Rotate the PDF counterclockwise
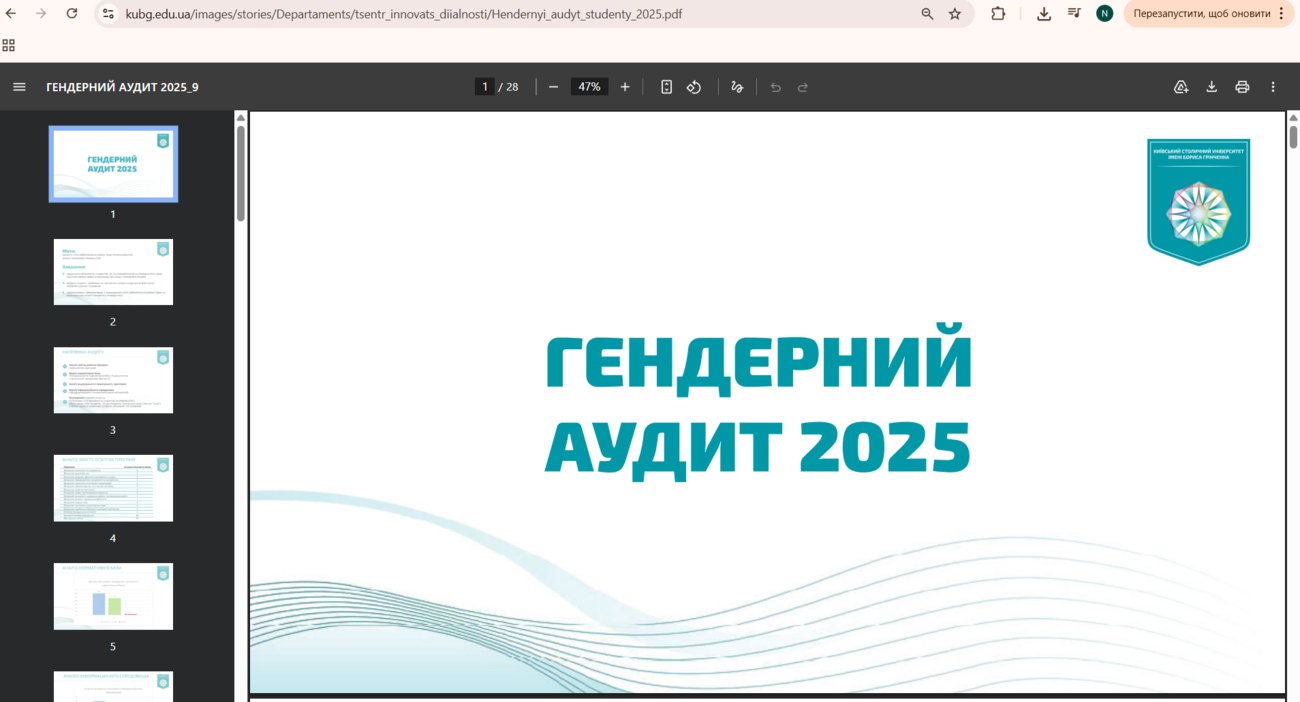The width and height of the screenshot is (1300, 702). point(694,87)
